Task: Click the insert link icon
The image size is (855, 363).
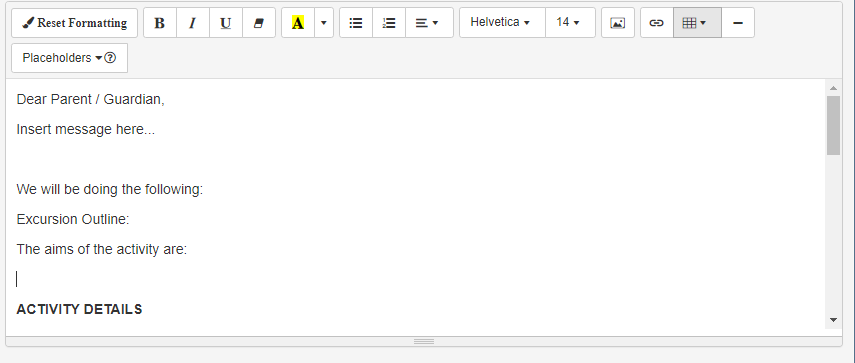Action: pos(657,23)
